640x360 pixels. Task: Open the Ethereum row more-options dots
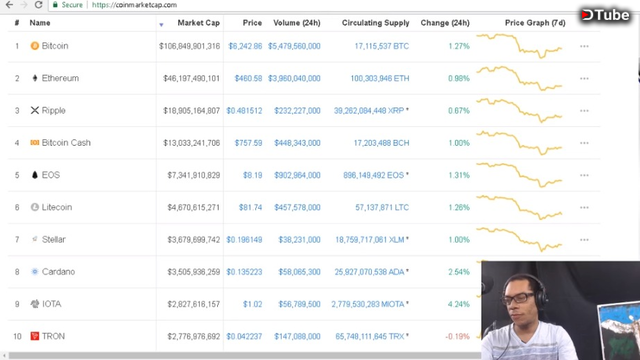click(x=584, y=78)
